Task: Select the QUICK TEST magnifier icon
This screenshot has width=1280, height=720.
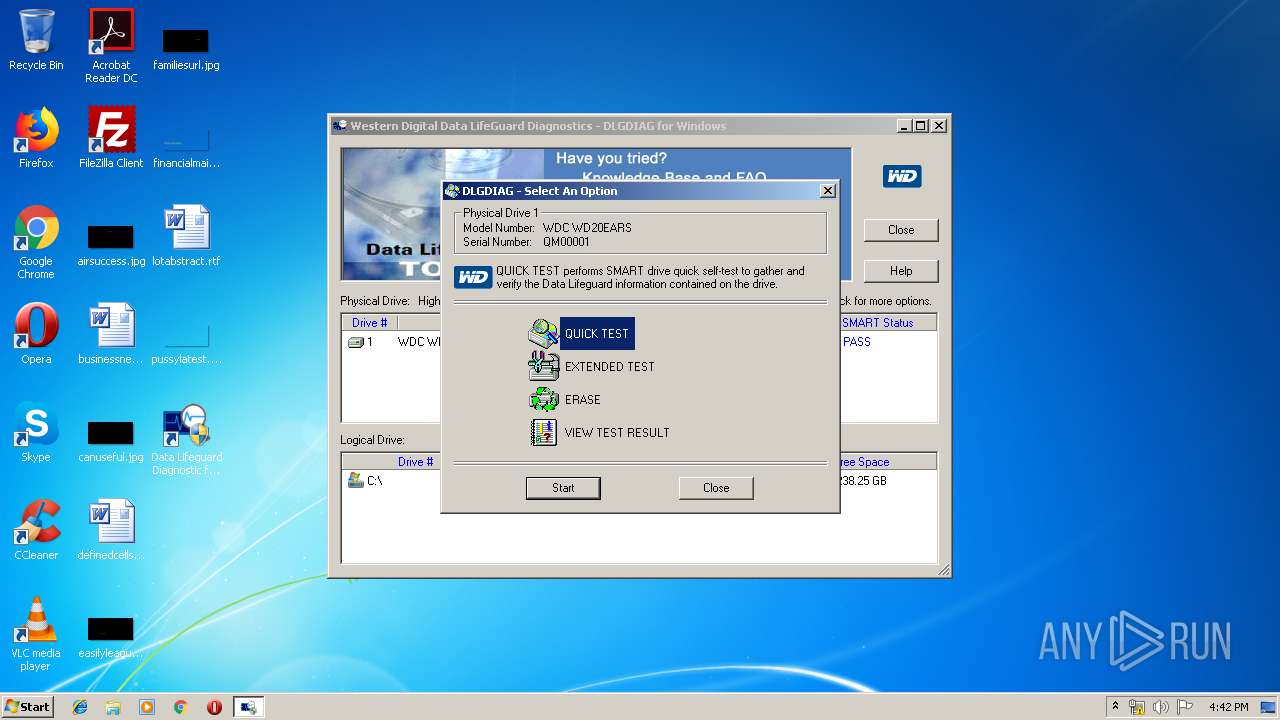Action: point(543,333)
